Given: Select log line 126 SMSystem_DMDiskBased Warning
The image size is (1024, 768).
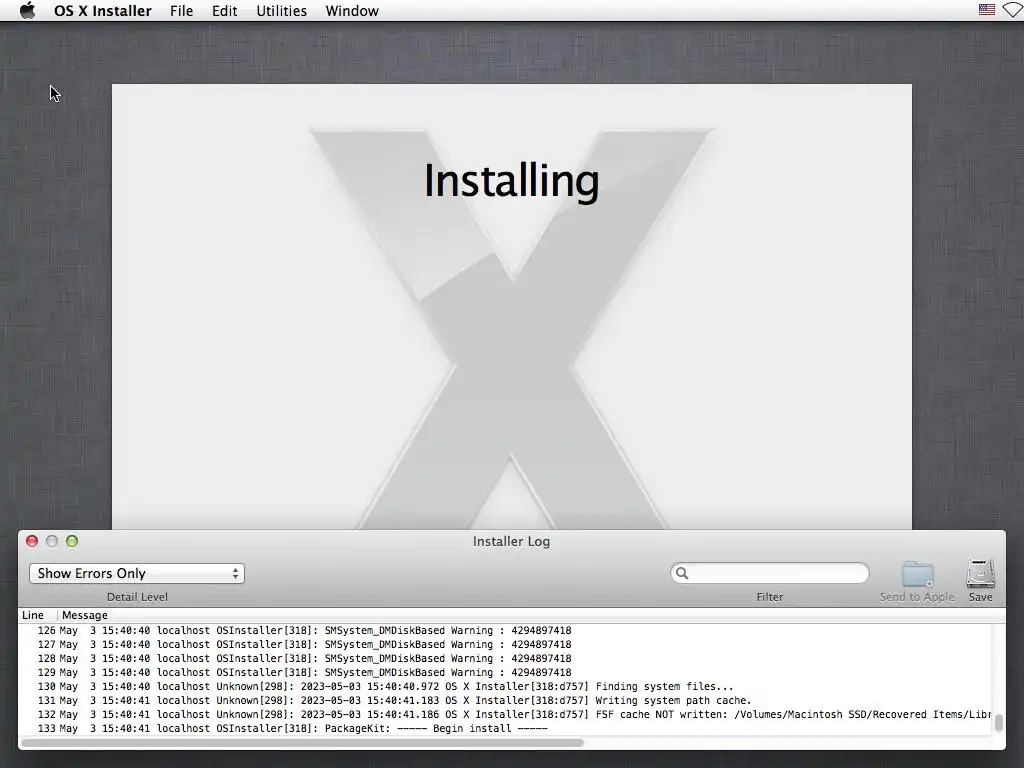Looking at the screenshot, I should coord(506,631).
